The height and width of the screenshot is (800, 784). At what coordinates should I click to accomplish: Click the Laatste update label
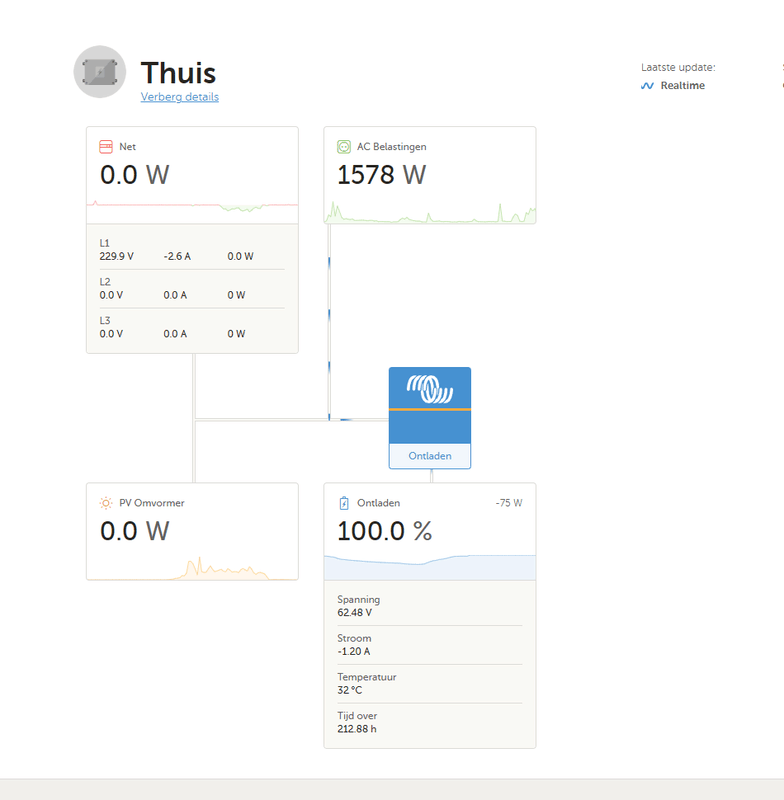(x=678, y=67)
